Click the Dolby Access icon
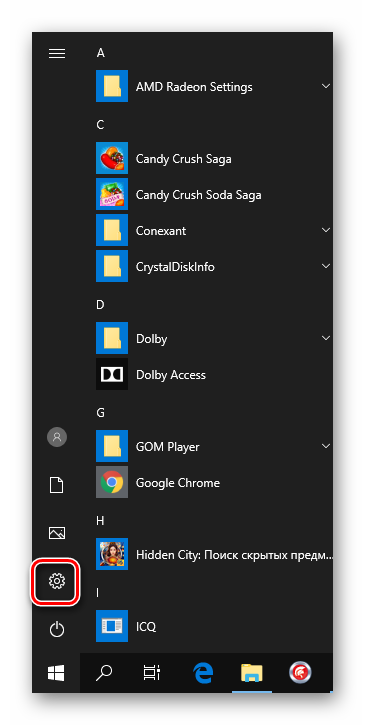365x725 pixels. click(x=112, y=375)
